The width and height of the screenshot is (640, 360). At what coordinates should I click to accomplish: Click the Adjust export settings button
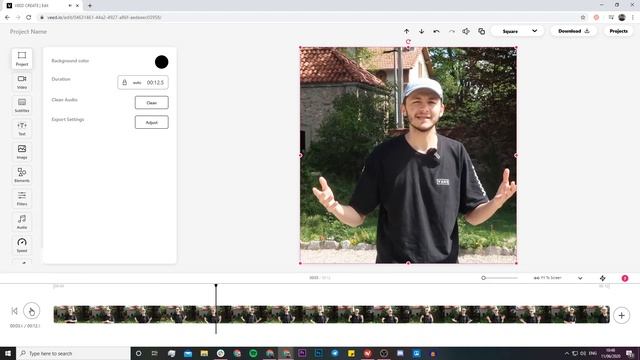click(x=151, y=122)
